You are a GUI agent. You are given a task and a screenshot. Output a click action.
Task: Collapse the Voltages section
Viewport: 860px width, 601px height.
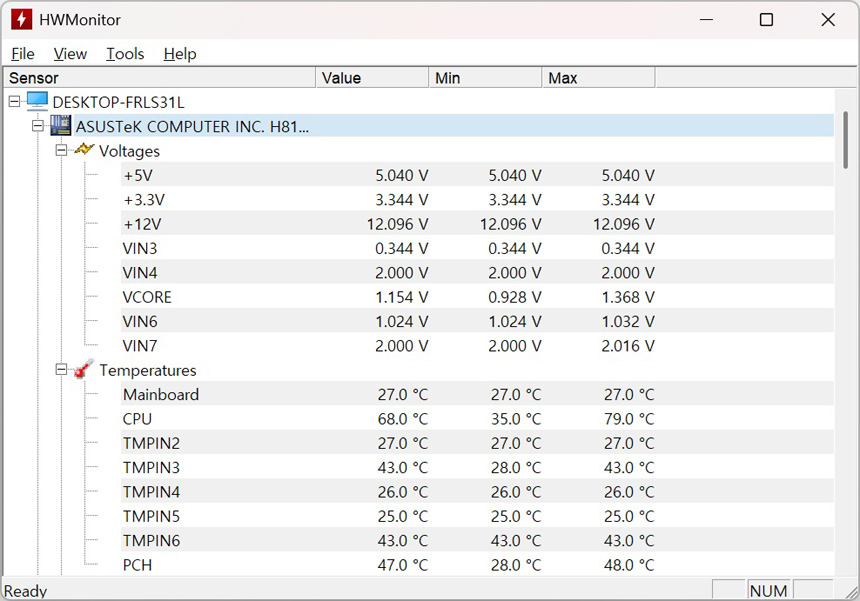[x=61, y=150]
